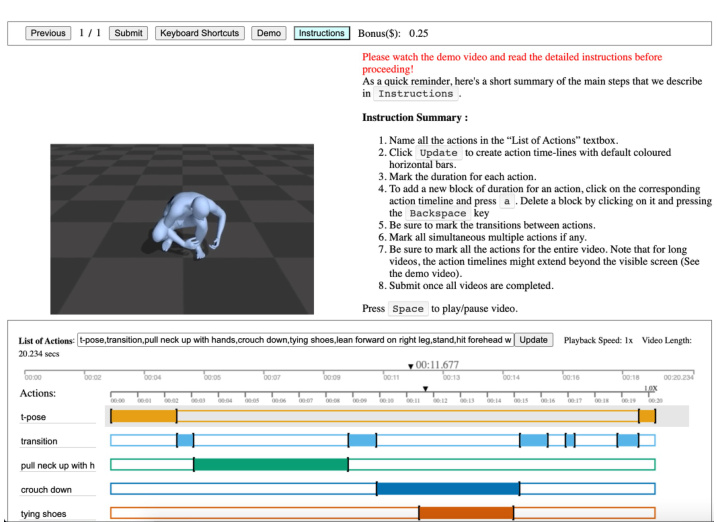Viewport: 717px width, 522px height.
Task: Click the List of Actions text field
Action: pos(295,340)
